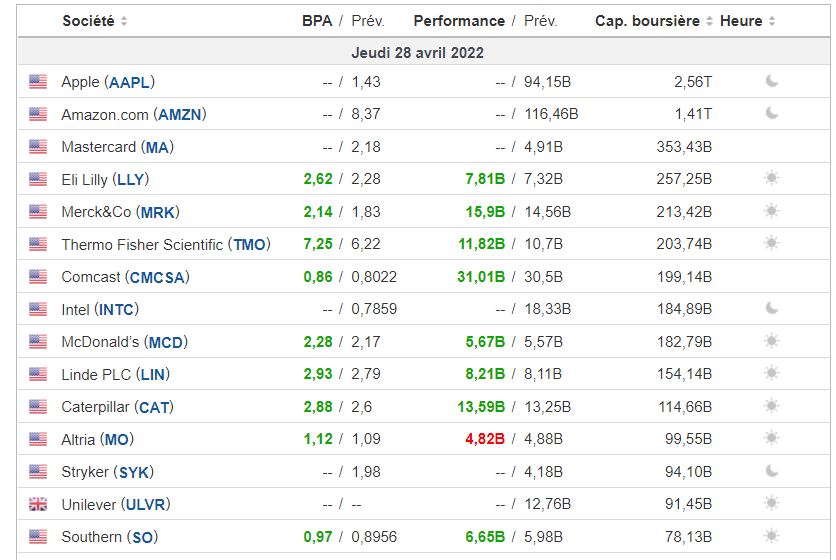Click the US flag icon beside Apple
Viewport: 836px width, 560px height.
[38, 82]
